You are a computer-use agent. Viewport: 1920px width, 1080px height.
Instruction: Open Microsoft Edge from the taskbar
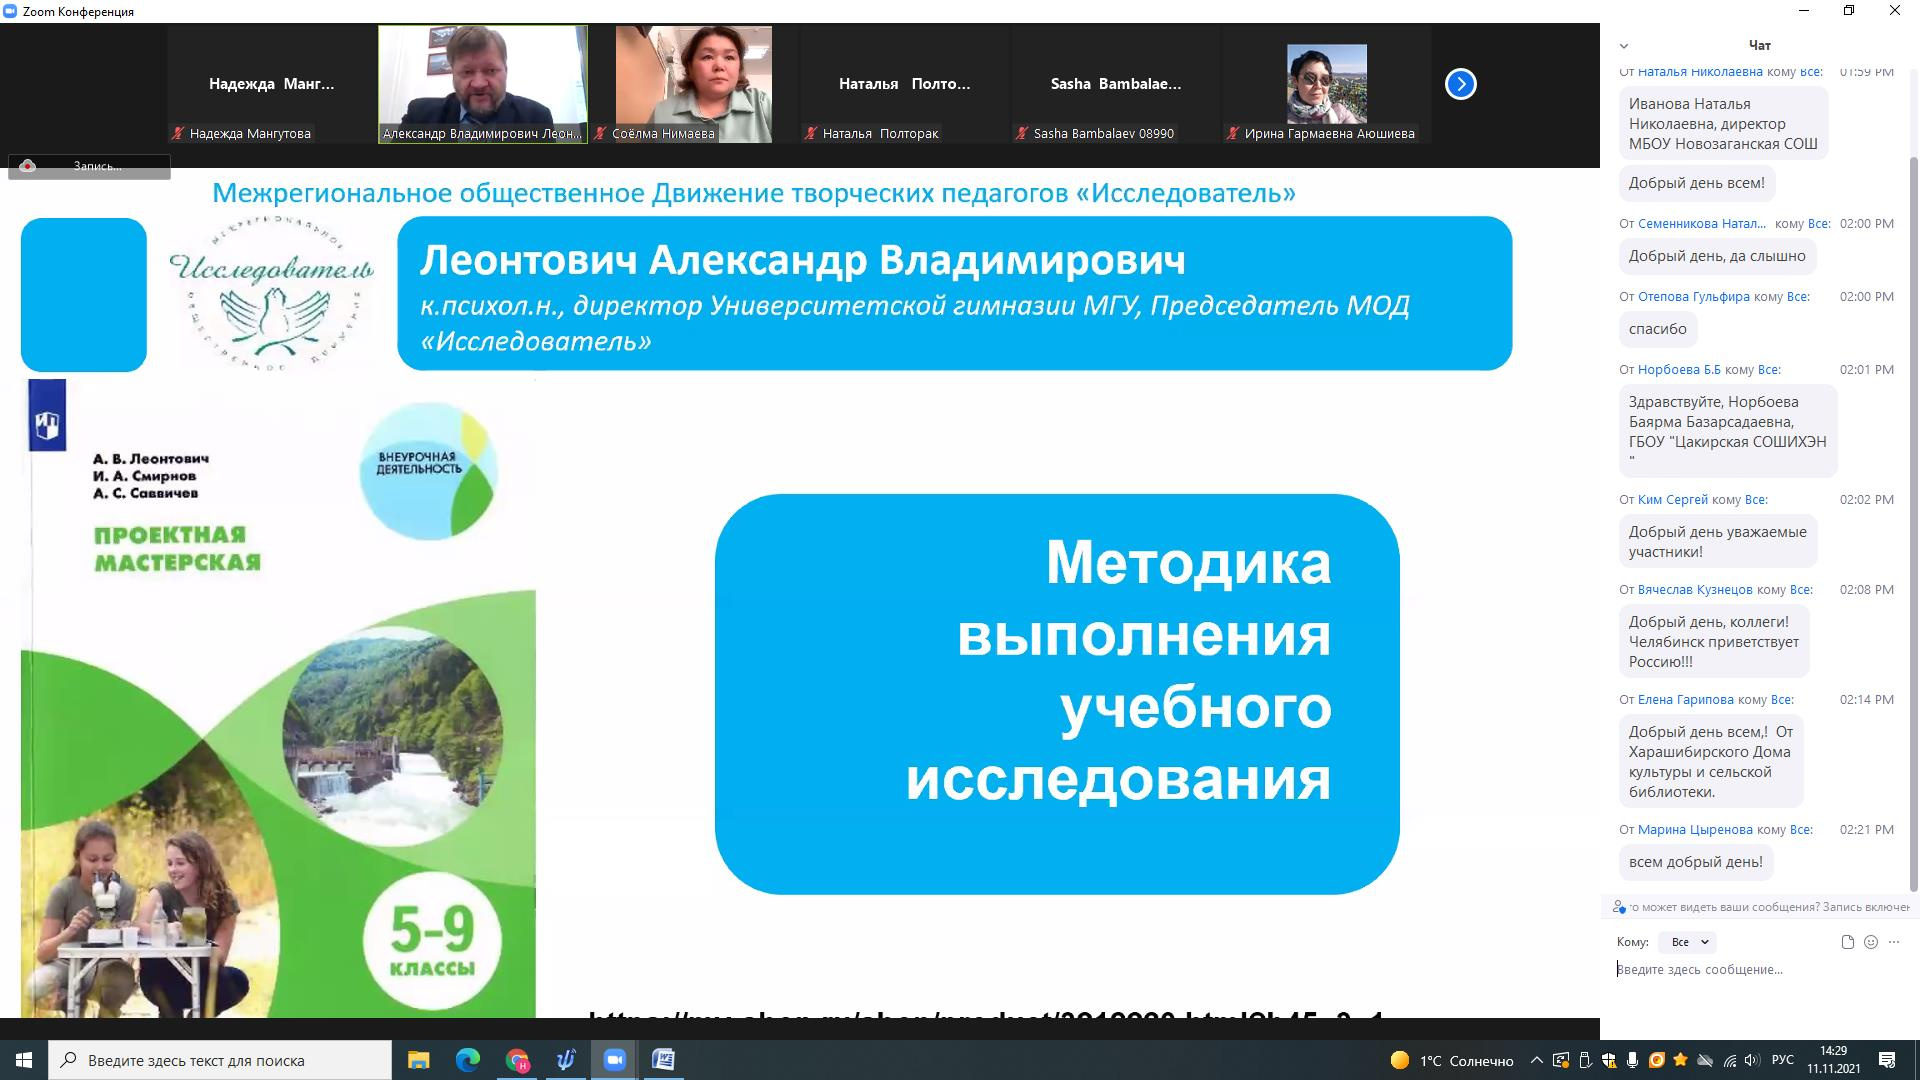coord(467,1060)
